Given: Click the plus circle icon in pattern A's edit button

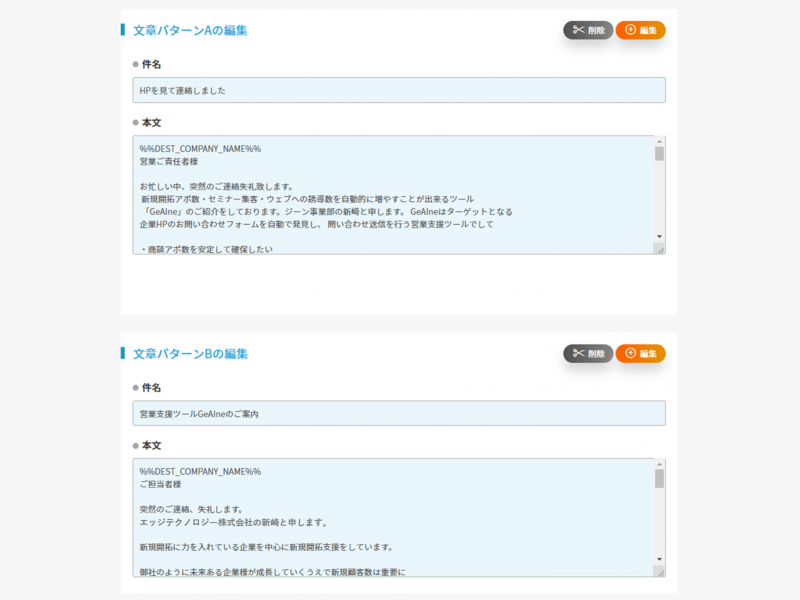Looking at the screenshot, I should (631, 30).
